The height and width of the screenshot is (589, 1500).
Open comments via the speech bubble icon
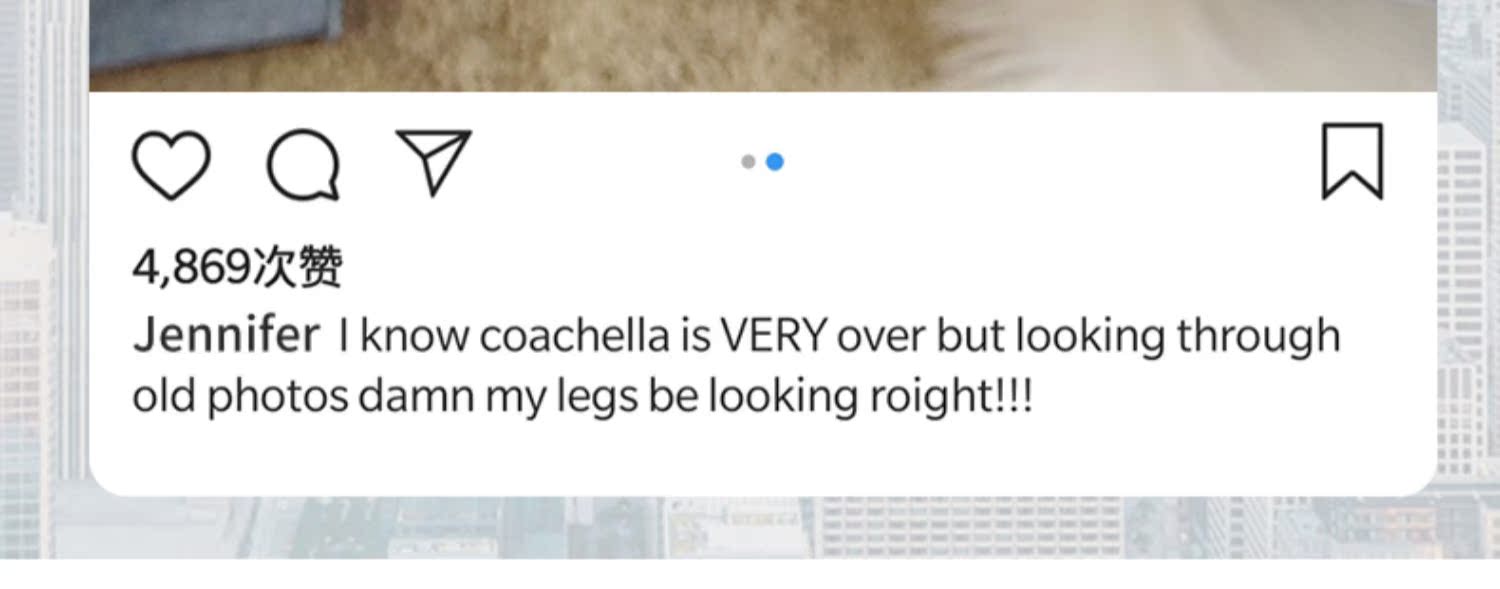[303, 164]
